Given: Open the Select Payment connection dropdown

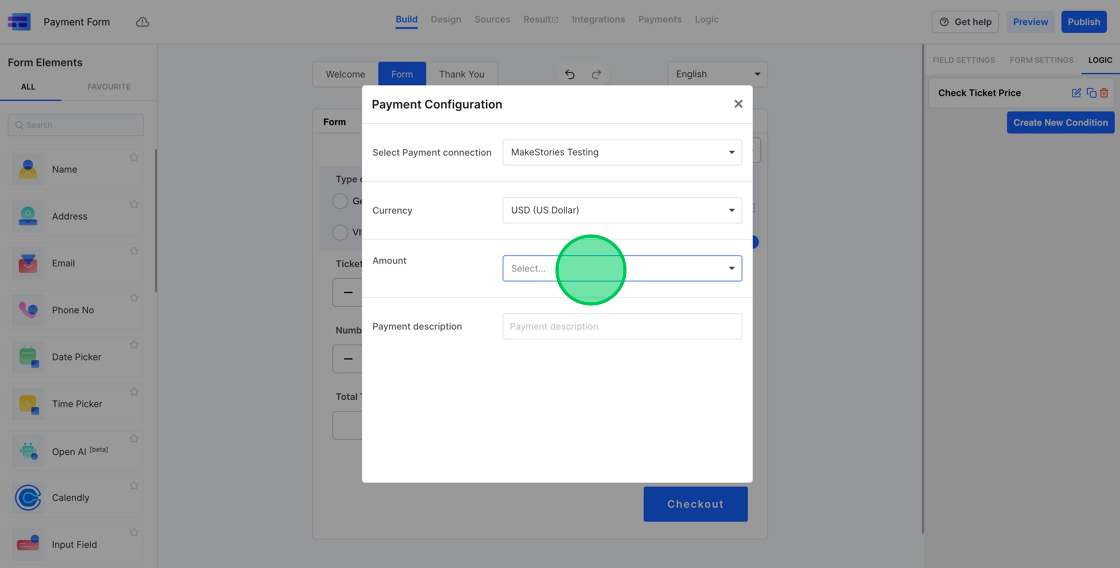Looking at the screenshot, I should pos(622,153).
